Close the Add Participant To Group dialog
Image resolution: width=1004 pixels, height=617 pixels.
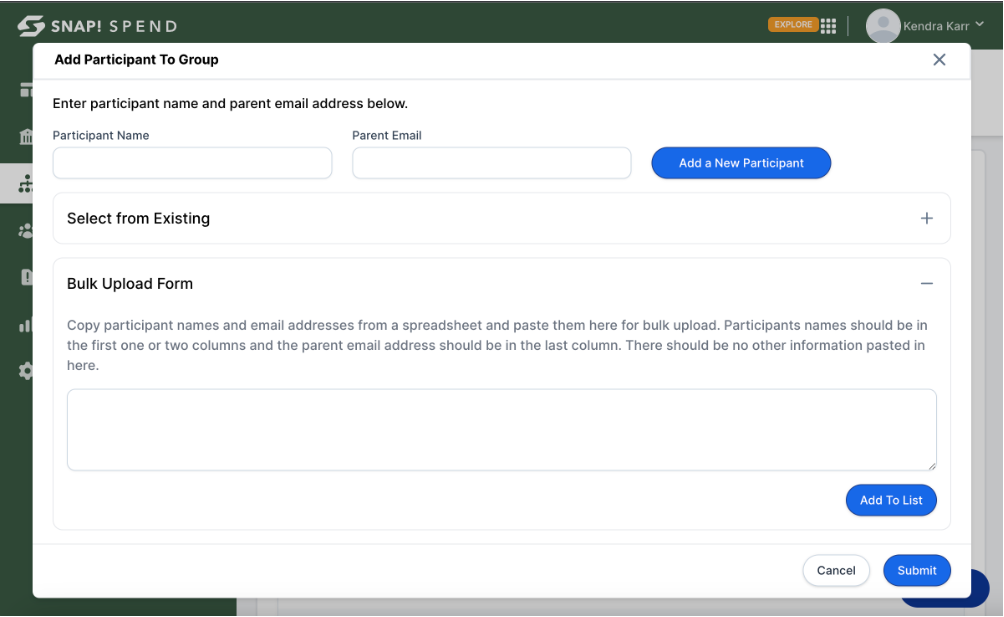939,60
